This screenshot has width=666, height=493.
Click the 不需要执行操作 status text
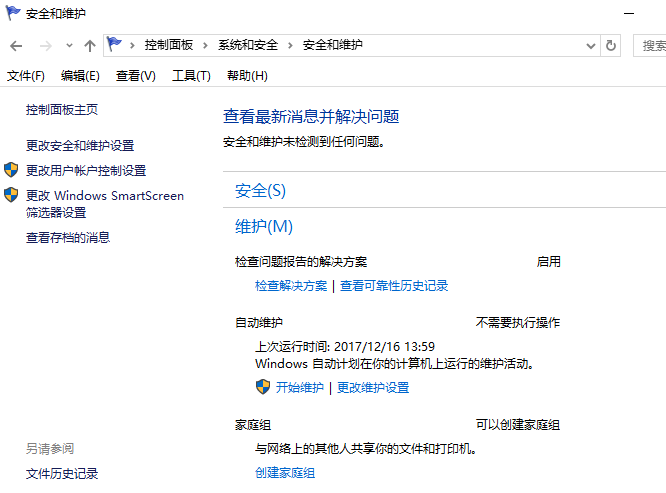click(518, 323)
